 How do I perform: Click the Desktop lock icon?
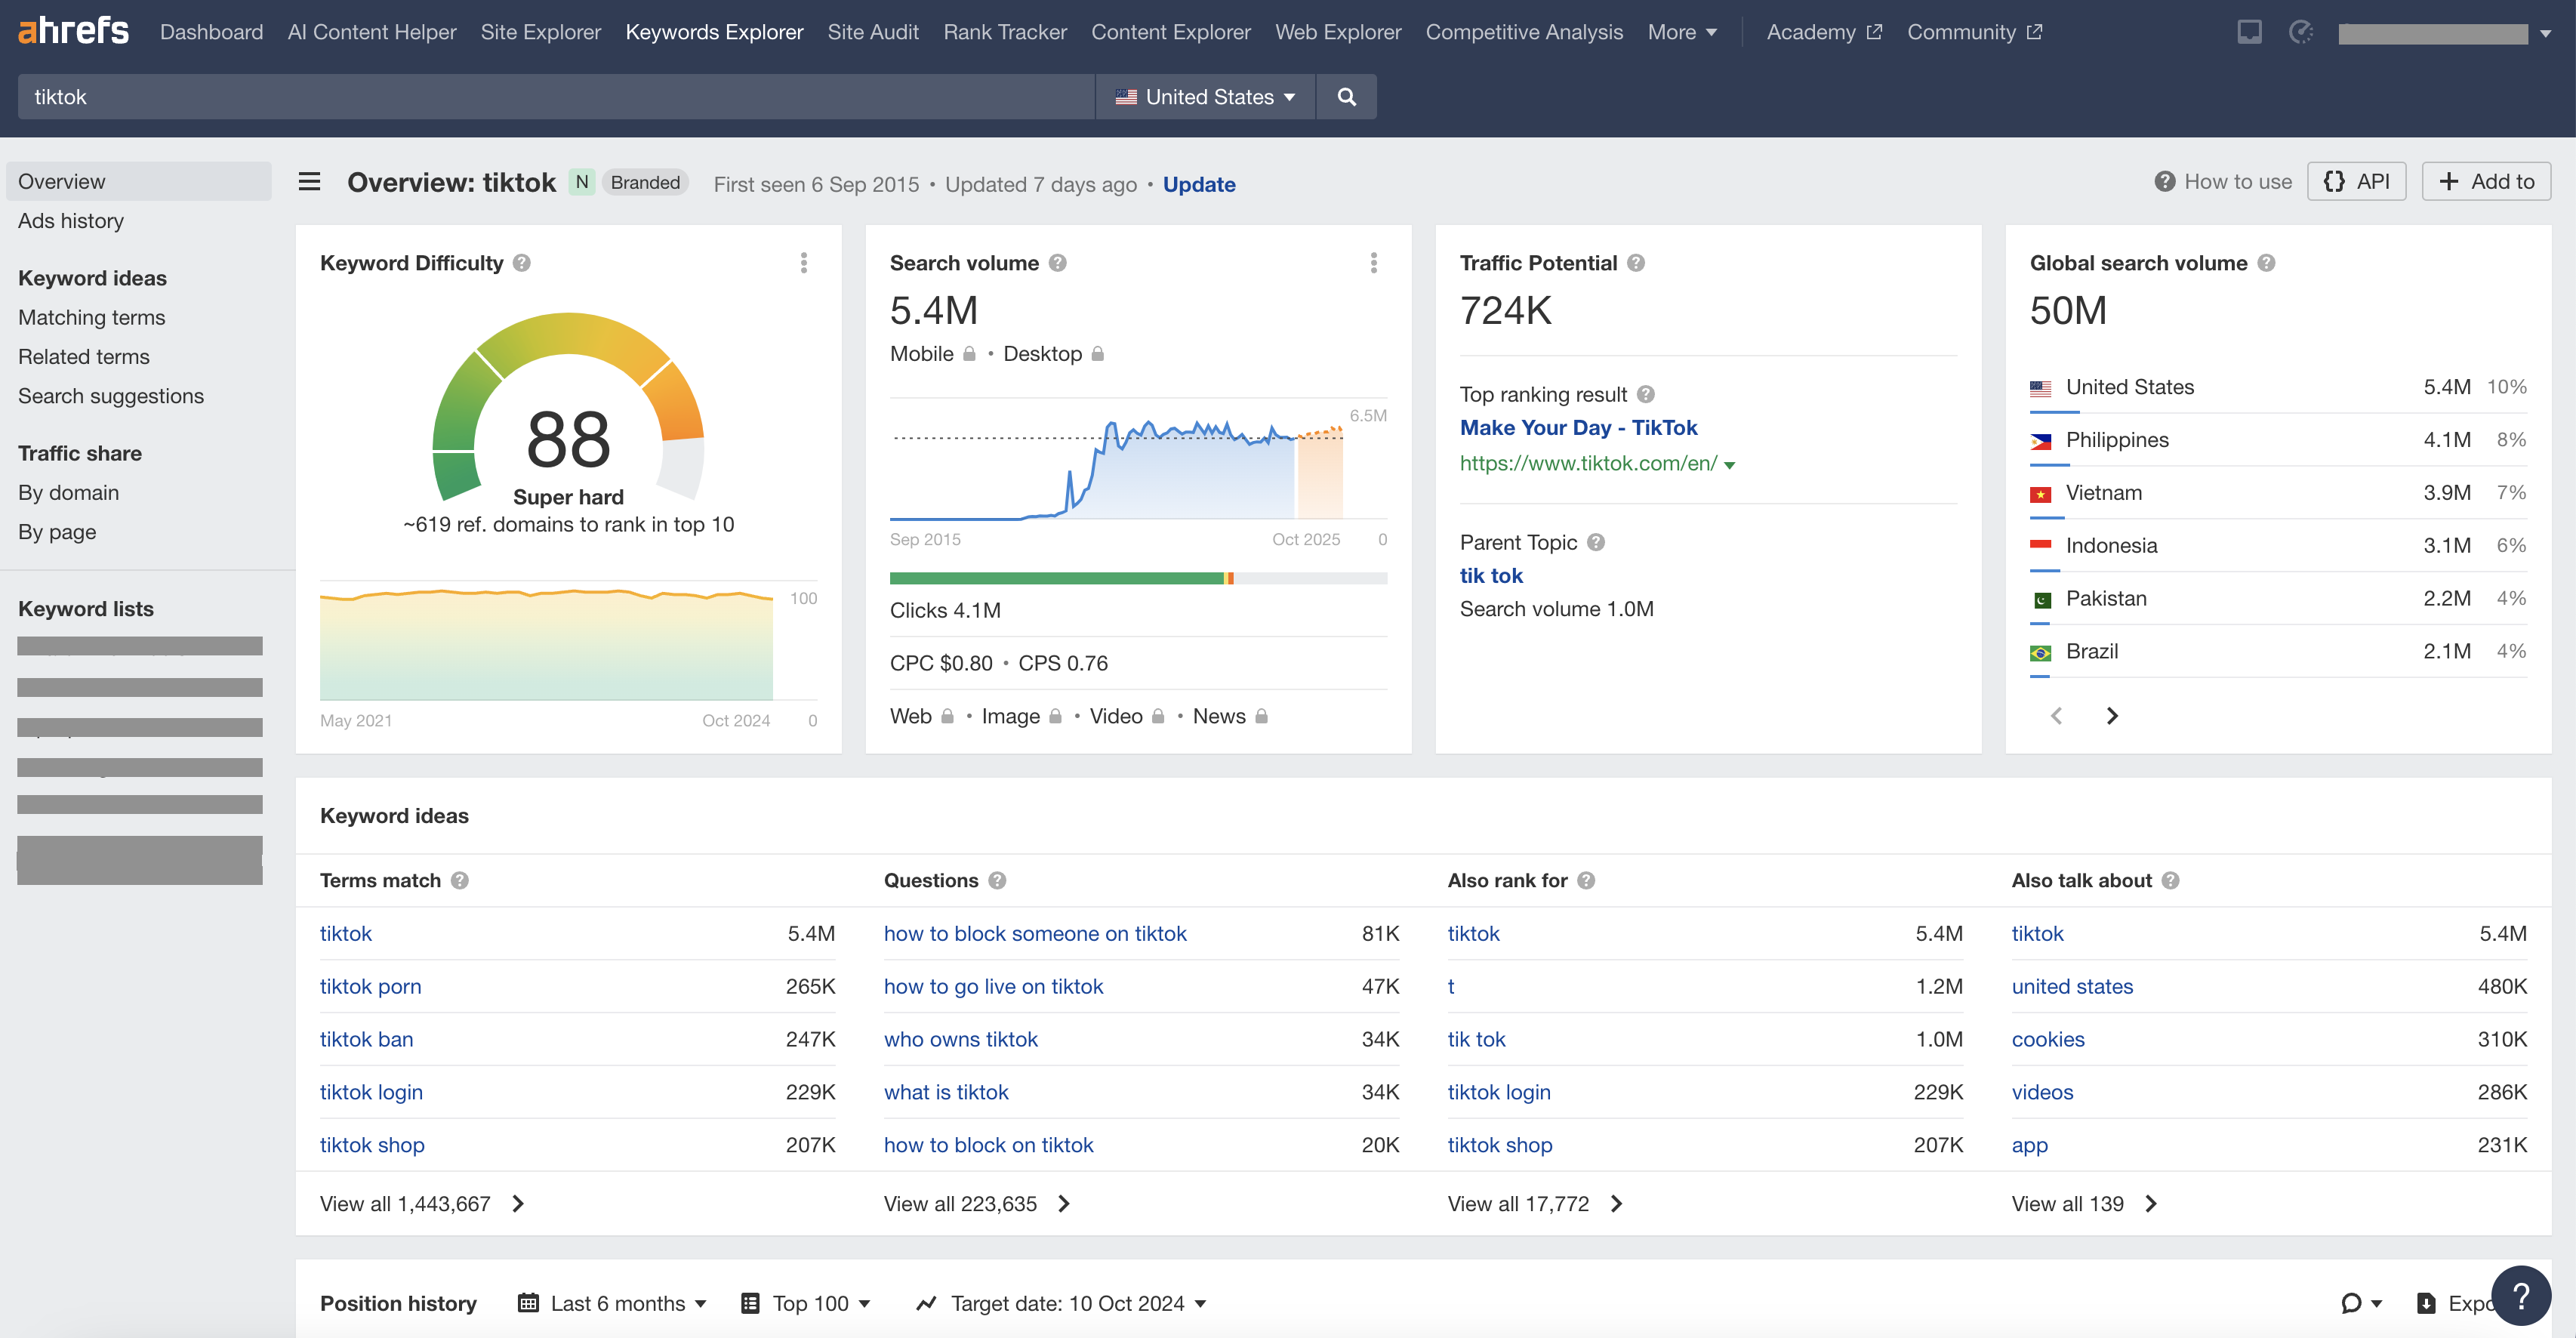point(1098,354)
